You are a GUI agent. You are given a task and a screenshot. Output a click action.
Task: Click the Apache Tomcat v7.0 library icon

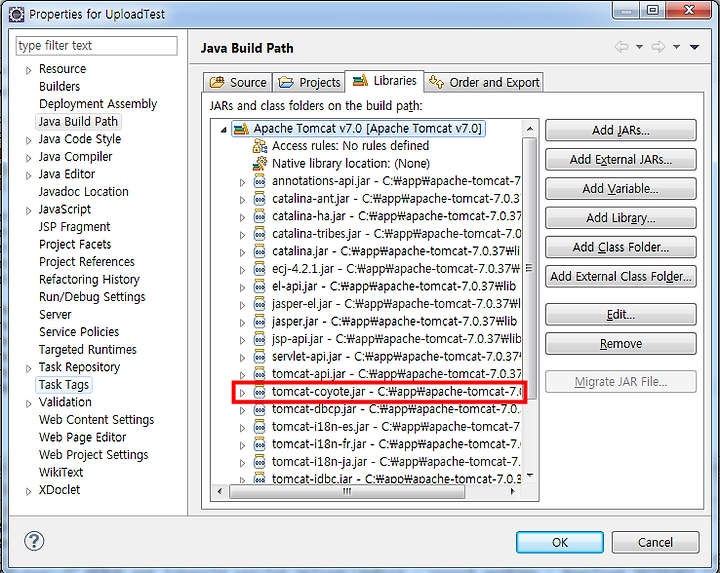241,129
